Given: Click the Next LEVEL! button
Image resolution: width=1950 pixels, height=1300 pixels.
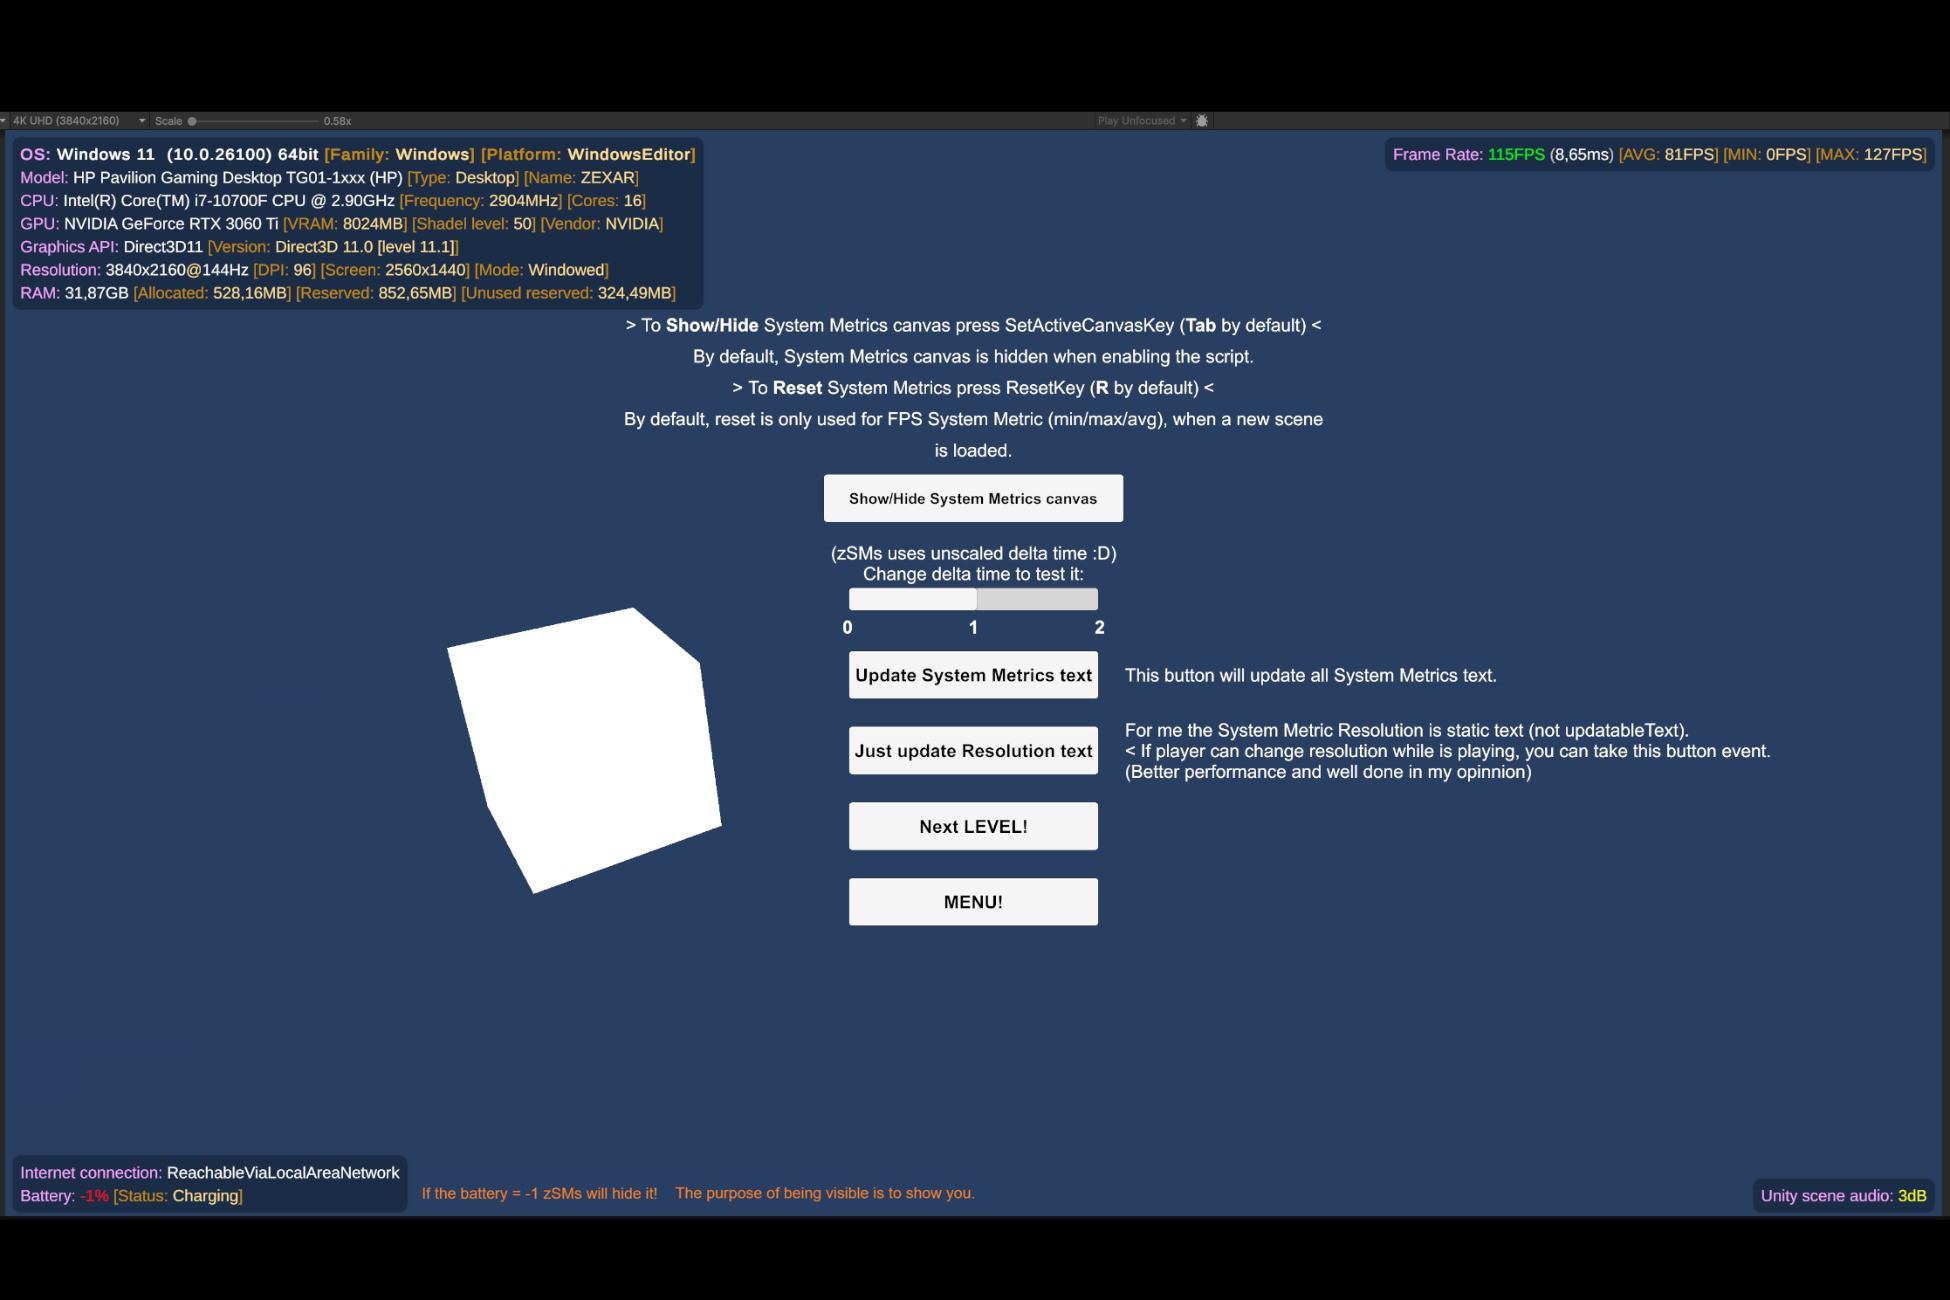Looking at the screenshot, I should pos(973,826).
